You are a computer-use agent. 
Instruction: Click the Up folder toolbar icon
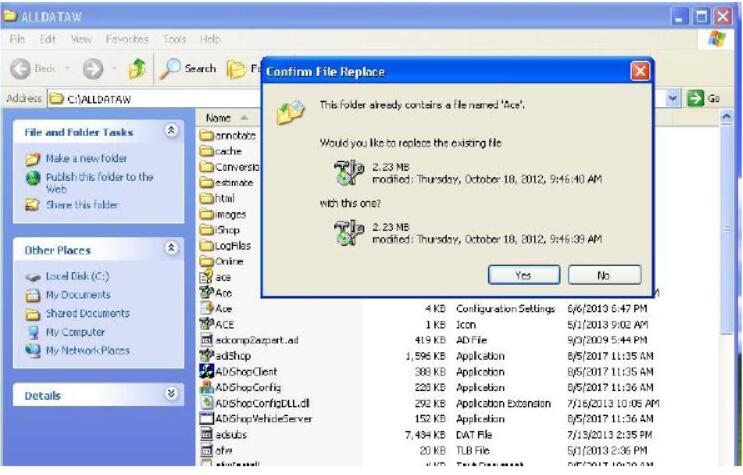pos(137,69)
